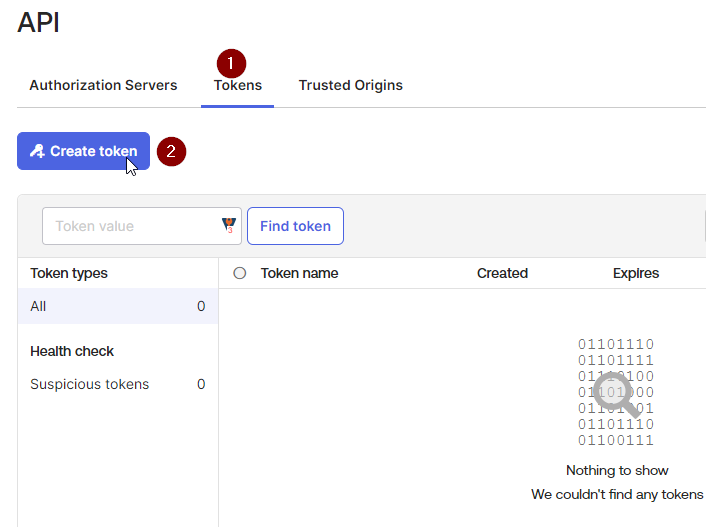The width and height of the screenshot is (706, 527).
Task: Click the extension icon inside Token value field
Action: tap(229, 225)
